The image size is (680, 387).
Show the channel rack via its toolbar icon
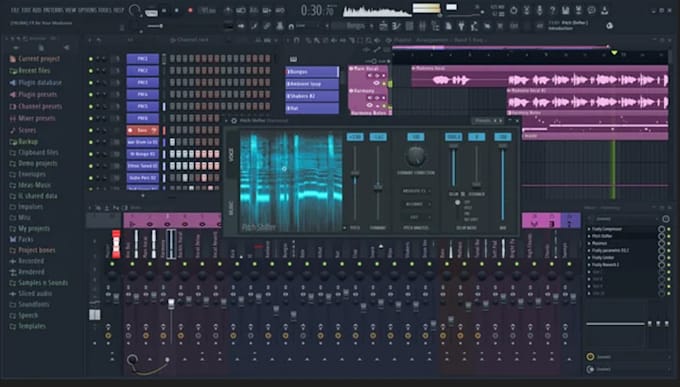(x=409, y=26)
